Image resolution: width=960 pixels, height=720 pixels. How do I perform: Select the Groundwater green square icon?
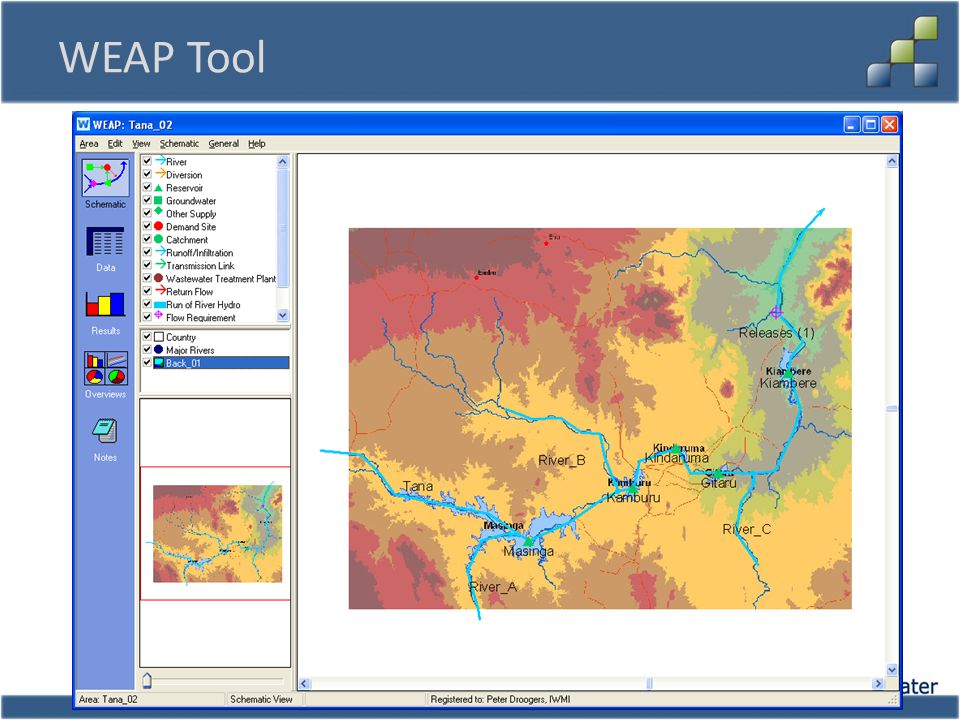[158, 200]
